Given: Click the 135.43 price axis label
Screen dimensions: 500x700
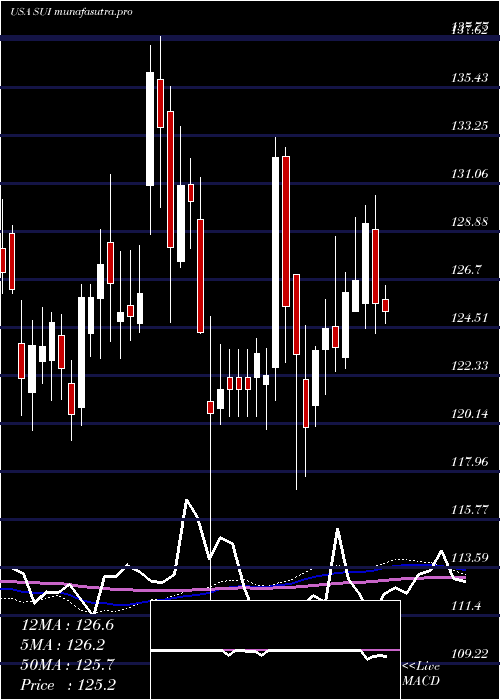Looking at the screenshot, I should click(x=469, y=78).
